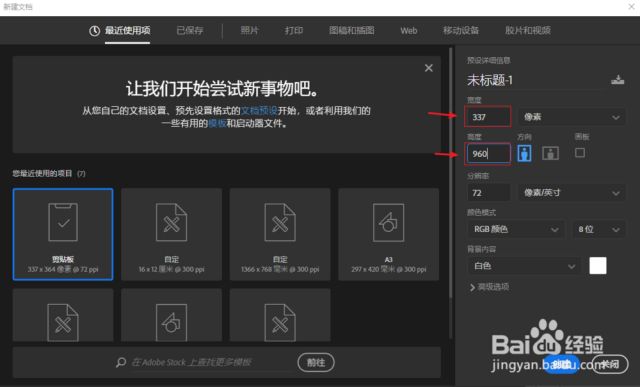Viewport: 640px width, 387px height.
Task: Close the 新建文档 dialog window
Action: click(631, 7)
